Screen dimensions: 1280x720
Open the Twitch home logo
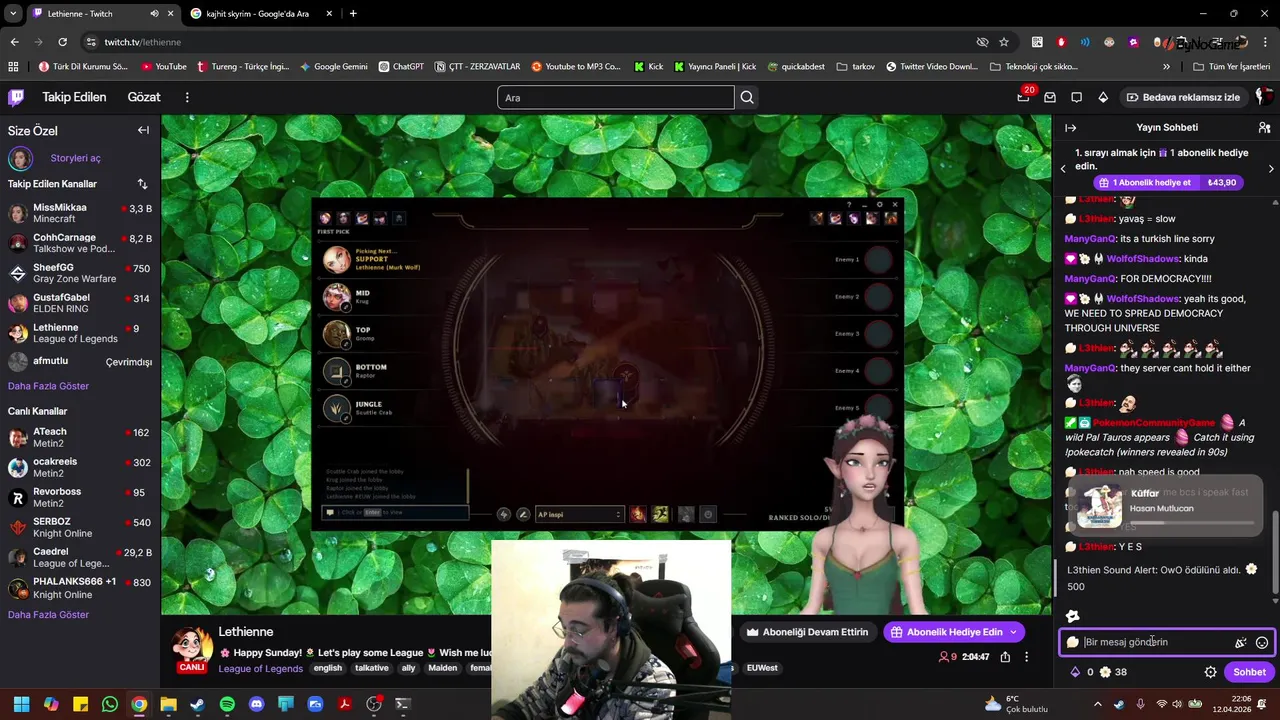pos(16,97)
